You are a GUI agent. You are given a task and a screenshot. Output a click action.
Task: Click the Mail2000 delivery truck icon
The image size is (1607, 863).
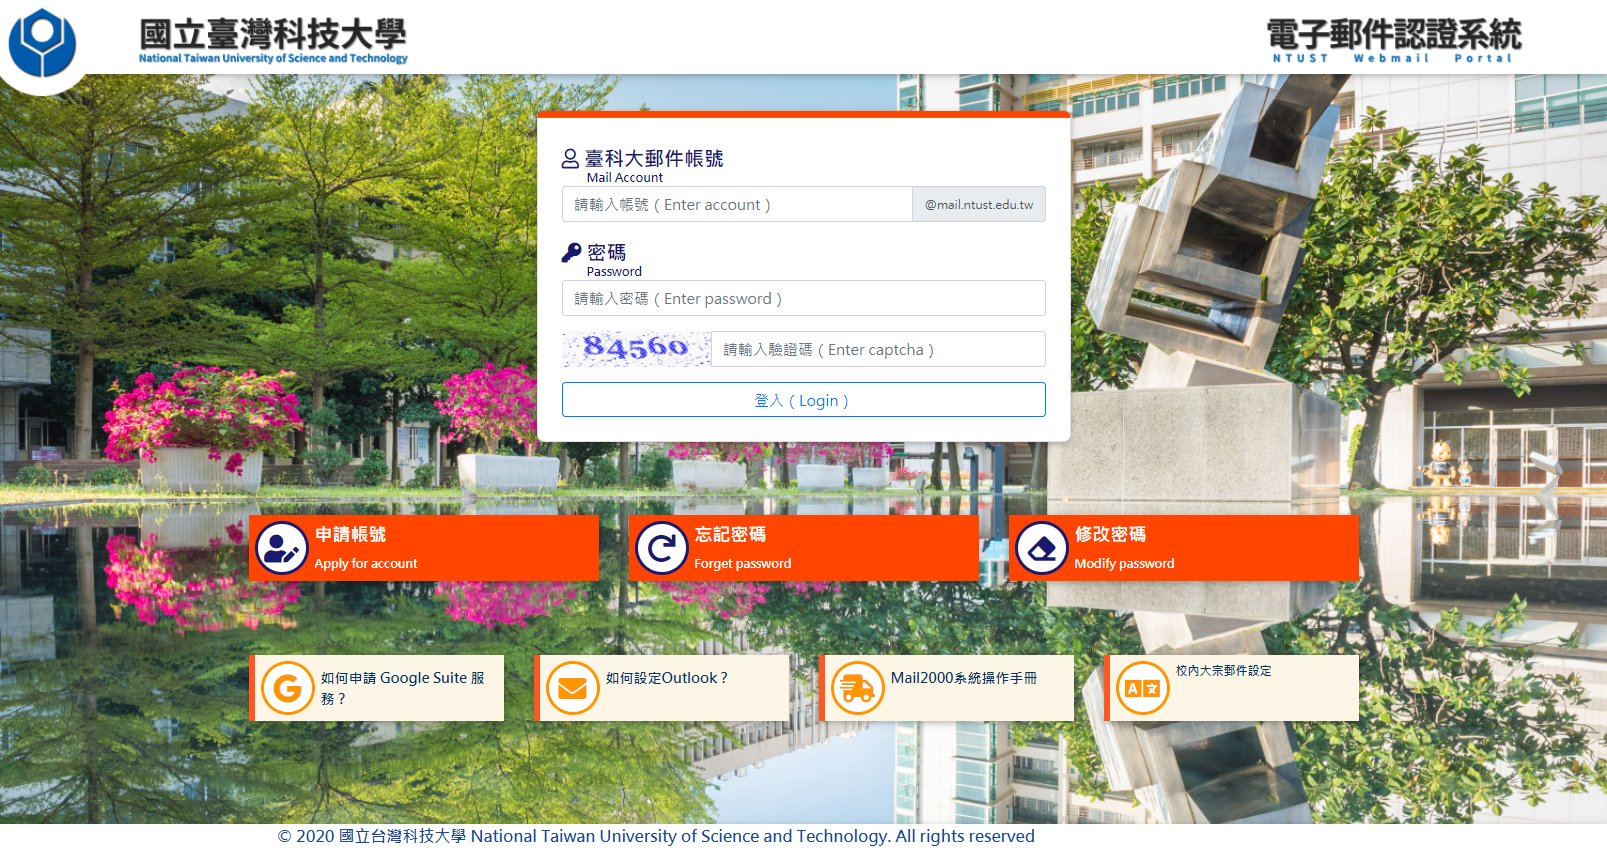coord(858,688)
